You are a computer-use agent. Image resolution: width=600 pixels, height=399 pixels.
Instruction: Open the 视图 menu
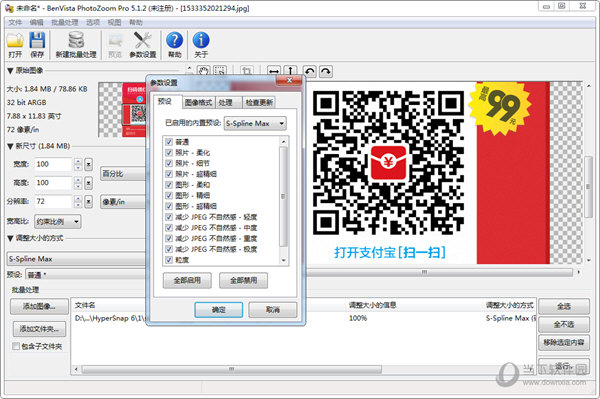[114, 23]
